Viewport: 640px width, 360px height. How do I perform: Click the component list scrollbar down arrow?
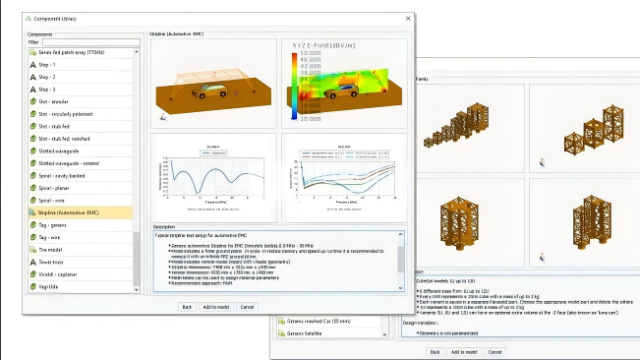pos(136,289)
